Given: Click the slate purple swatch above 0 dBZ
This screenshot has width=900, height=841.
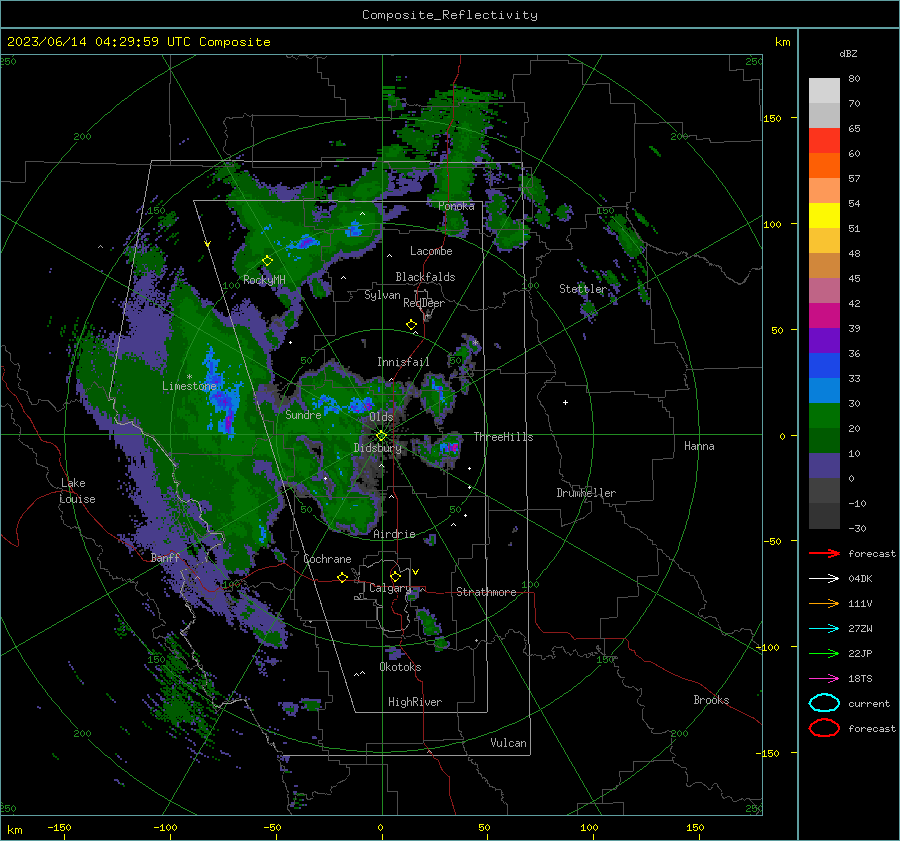Looking at the screenshot, I should point(824,466).
